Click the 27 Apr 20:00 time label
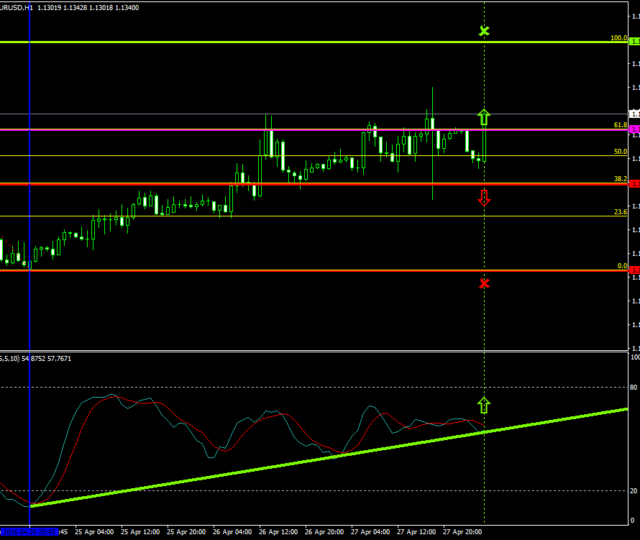Screen dimensions: 640x540 point(460,531)
